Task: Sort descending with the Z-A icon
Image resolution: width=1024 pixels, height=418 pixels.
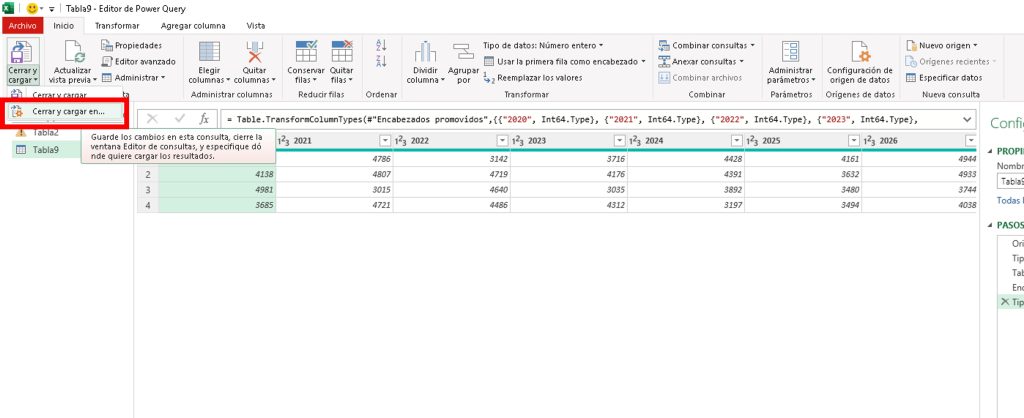Action: click(x=382, y=61)
